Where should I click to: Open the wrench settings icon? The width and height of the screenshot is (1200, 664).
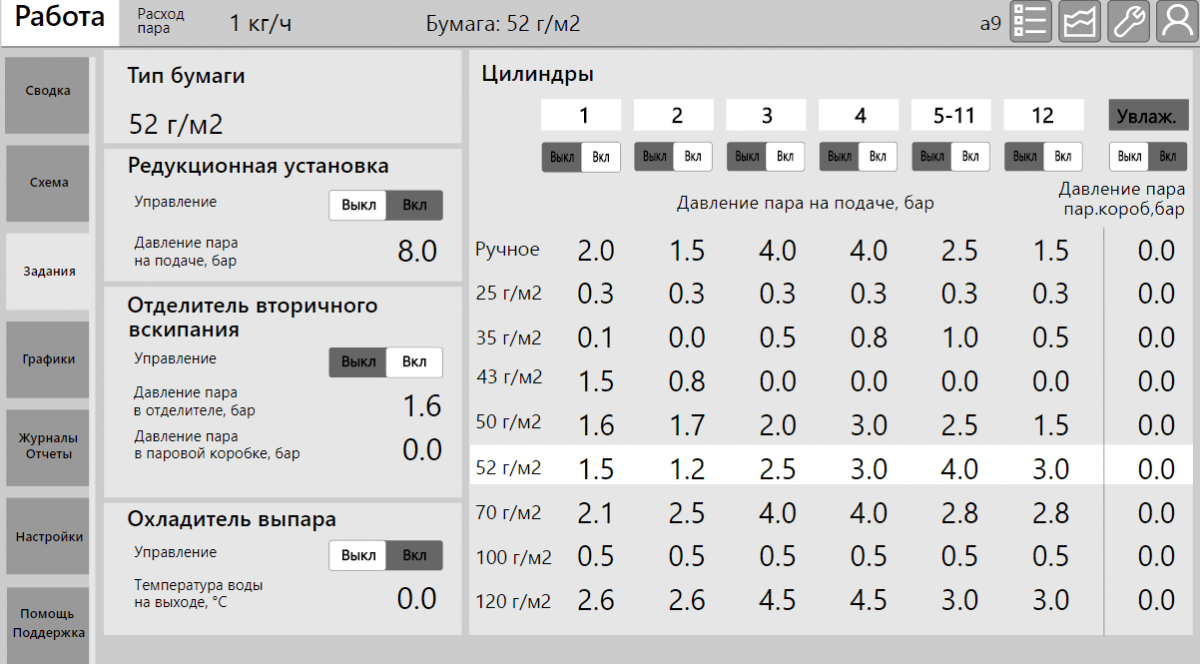1128,21
